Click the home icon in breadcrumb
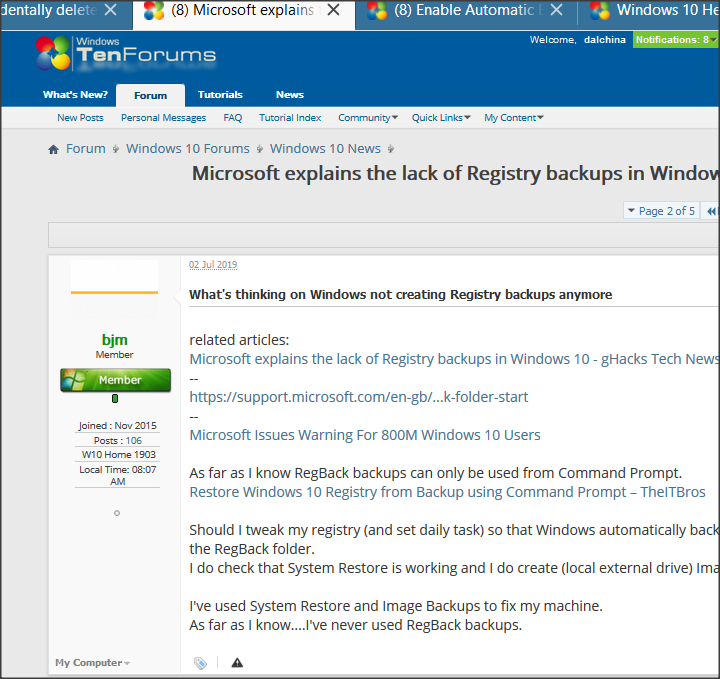720x679 pixels. tap(53, 149)
